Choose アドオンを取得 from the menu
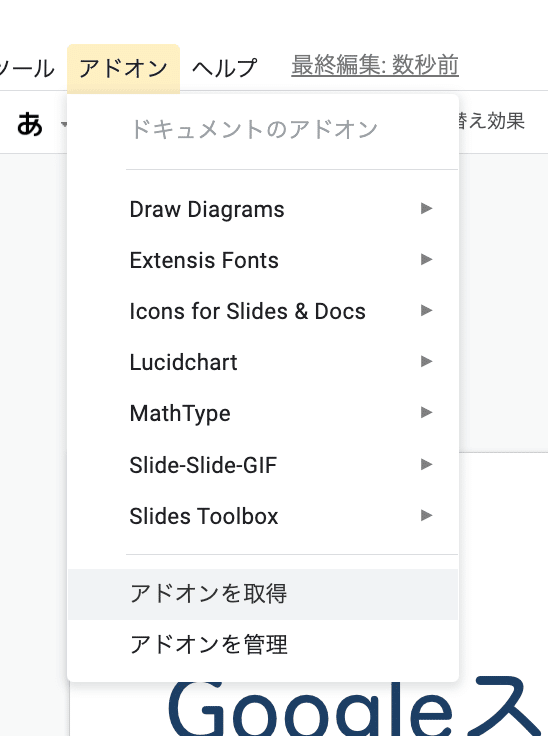Screen dimensions: 548x736 263,594
